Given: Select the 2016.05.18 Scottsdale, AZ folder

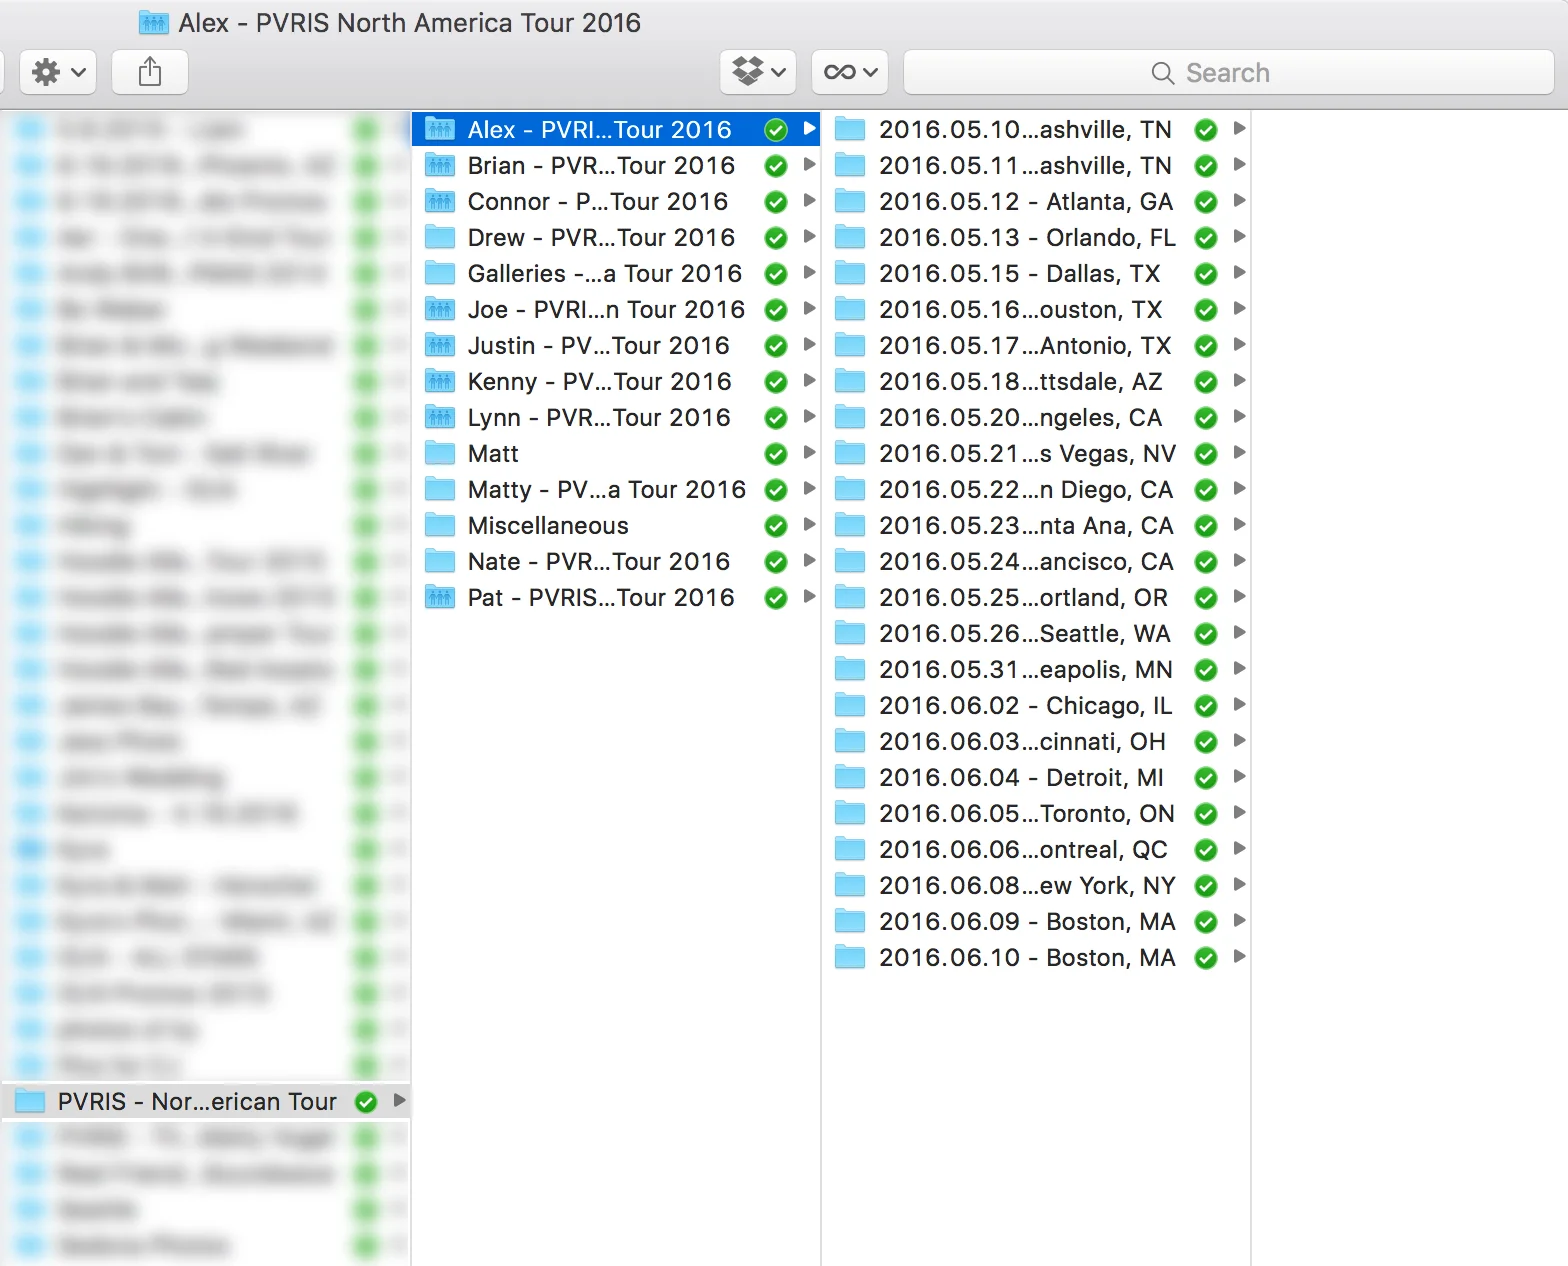Looking at the screenshot, I should tap(1036, 381).
